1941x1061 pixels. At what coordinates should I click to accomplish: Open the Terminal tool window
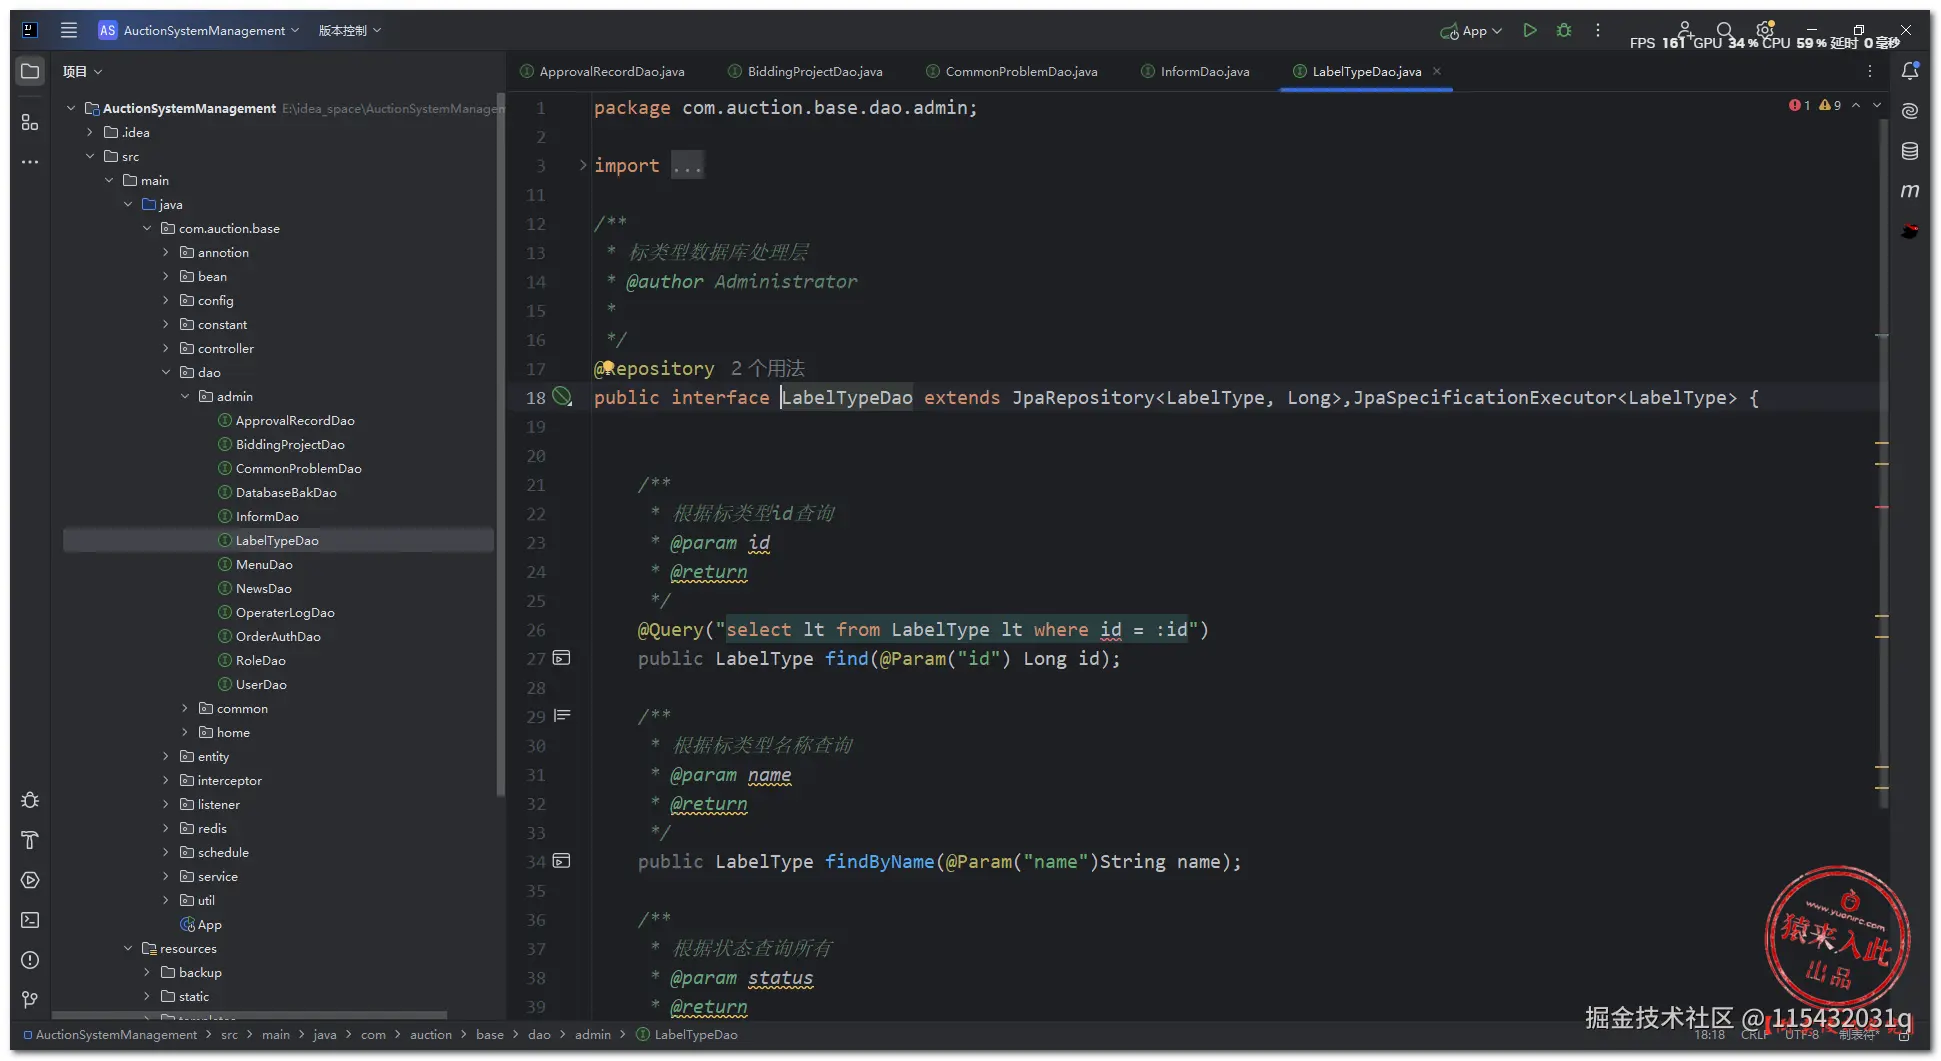tap(30, 920)
